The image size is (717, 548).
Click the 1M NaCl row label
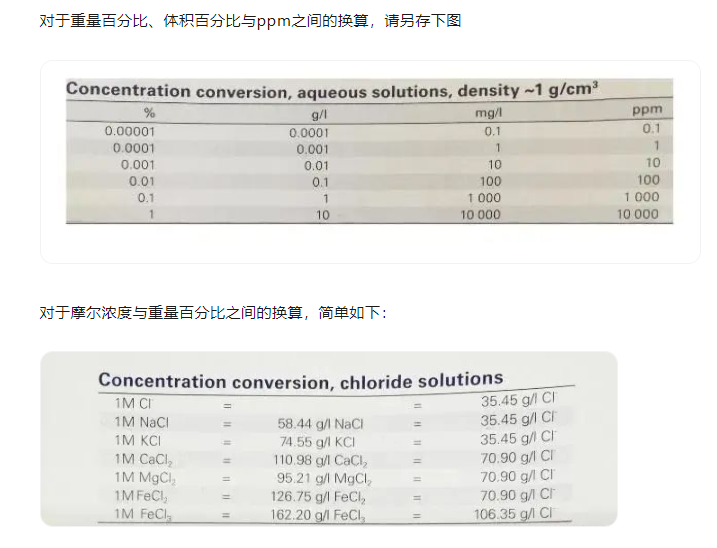click(x=141, y=422)
